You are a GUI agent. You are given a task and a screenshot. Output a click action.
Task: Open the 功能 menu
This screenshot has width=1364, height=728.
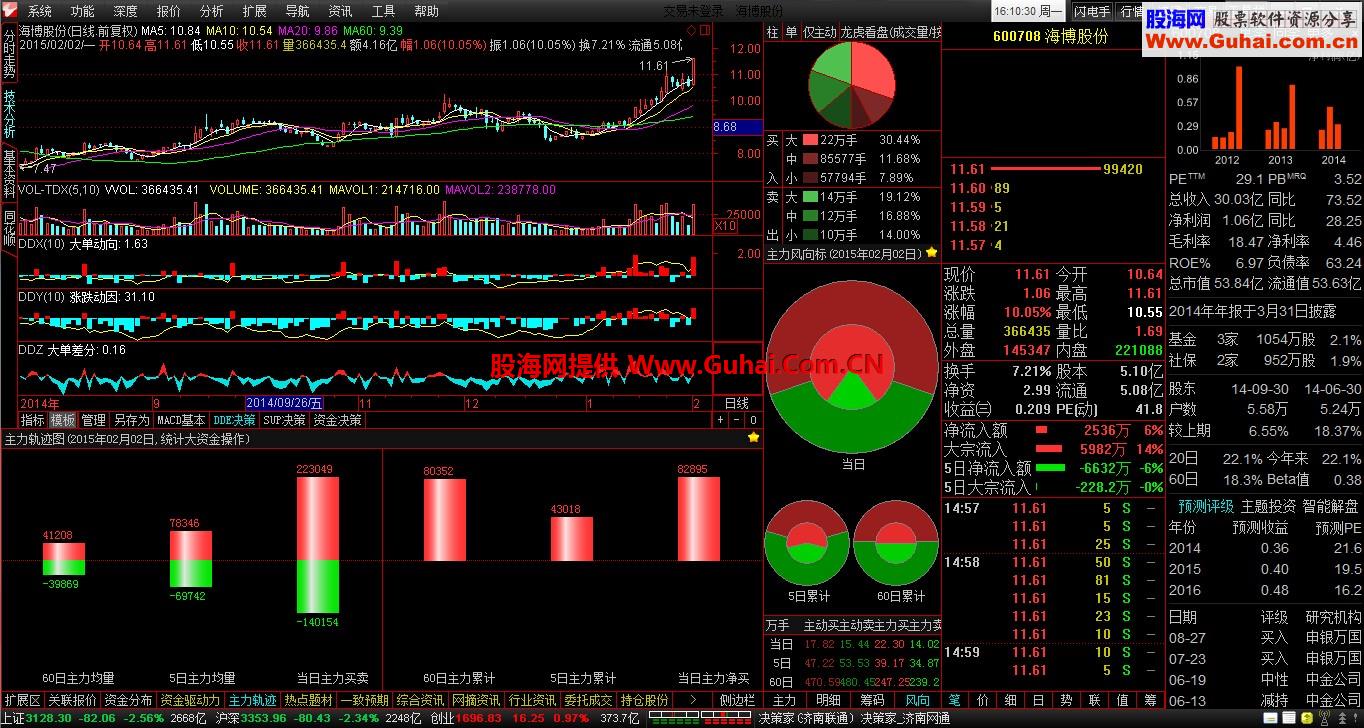tap(83, 11)
